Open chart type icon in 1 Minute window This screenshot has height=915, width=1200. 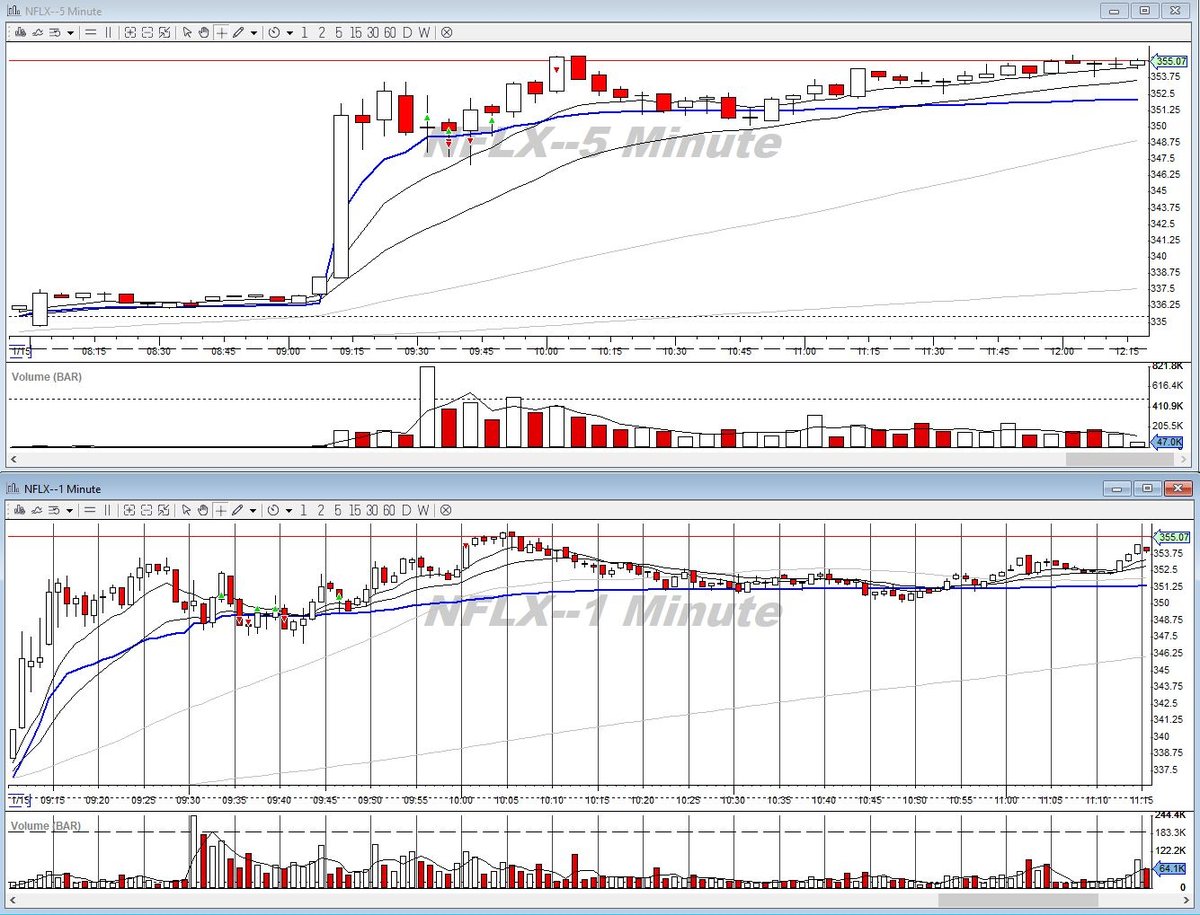click(x=20, y=510)
